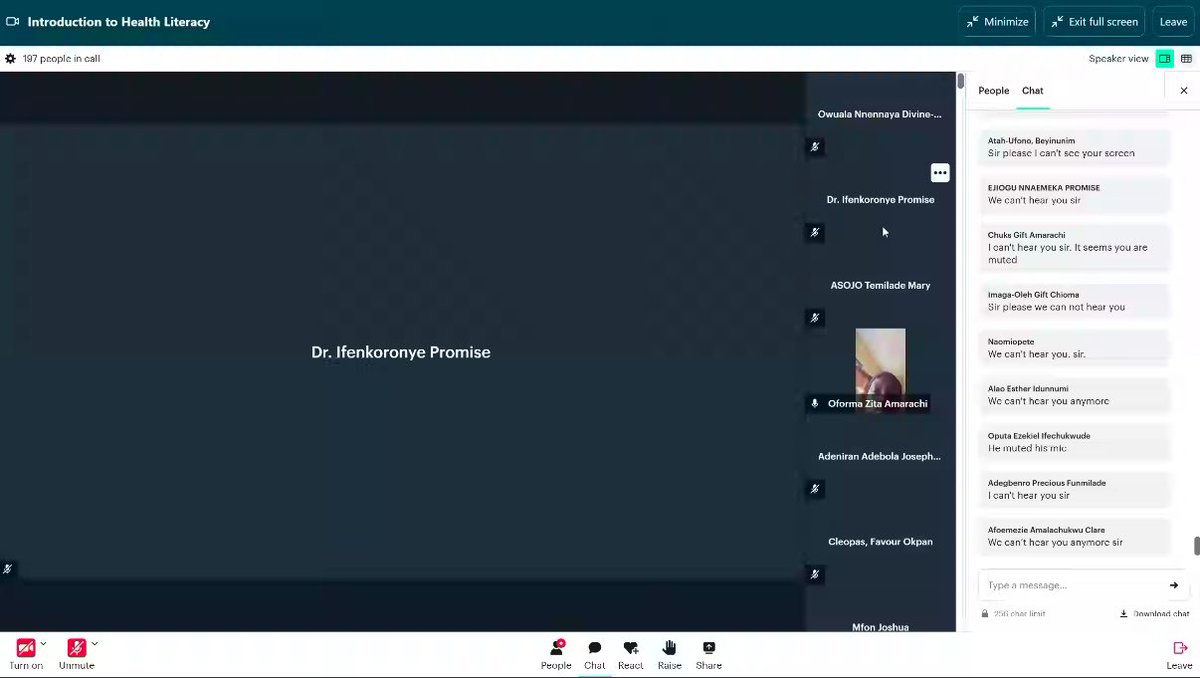Click chat message from Chuks Gift Amarachi
1200x678 pixels.
pyautogui.click(x=1074, y=247)
